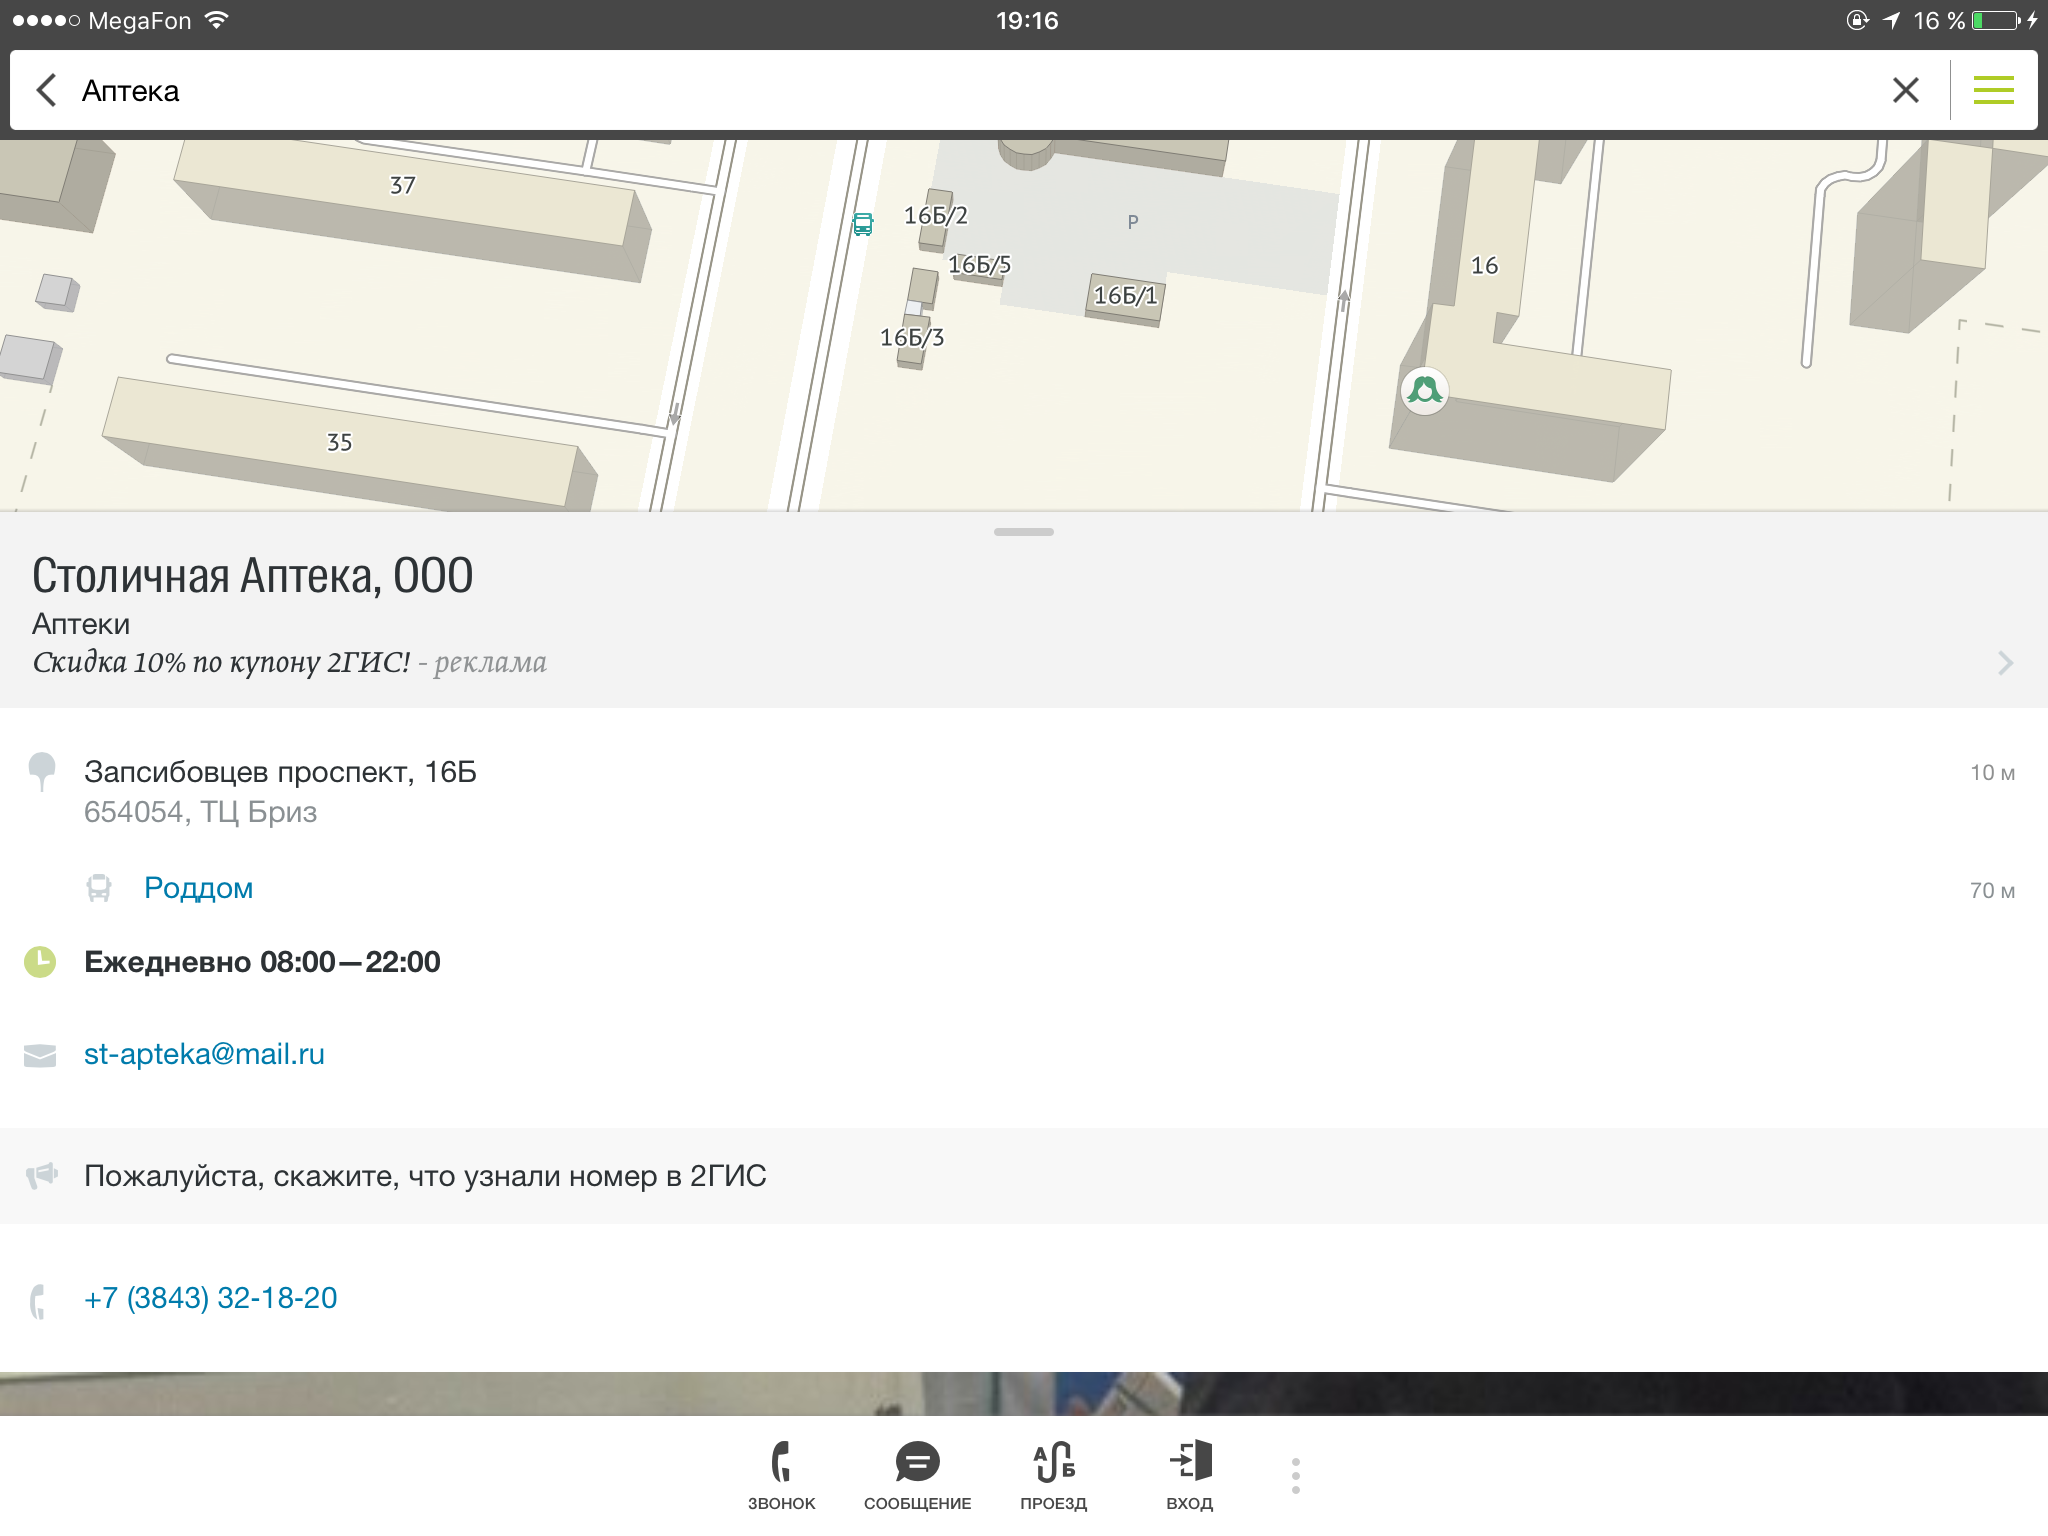Image resolution: width=2048 pixels, height=1536 pixels.
Task: Tap building 37 on the map
Action: 402,185
